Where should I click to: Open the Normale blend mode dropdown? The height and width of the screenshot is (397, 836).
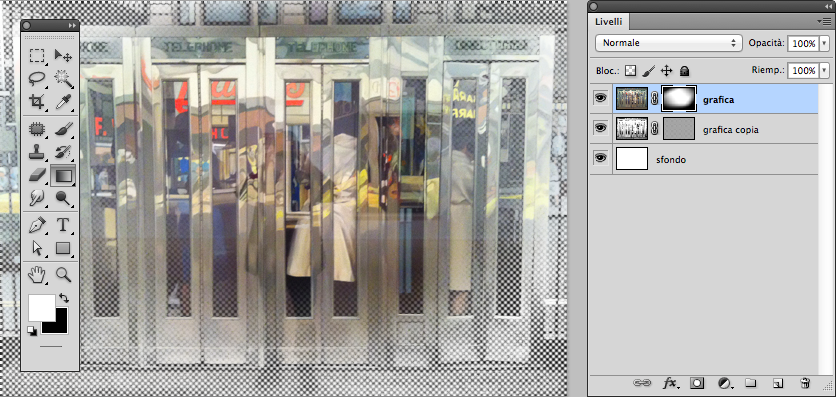pyautogui.click(x=669, y=43)
